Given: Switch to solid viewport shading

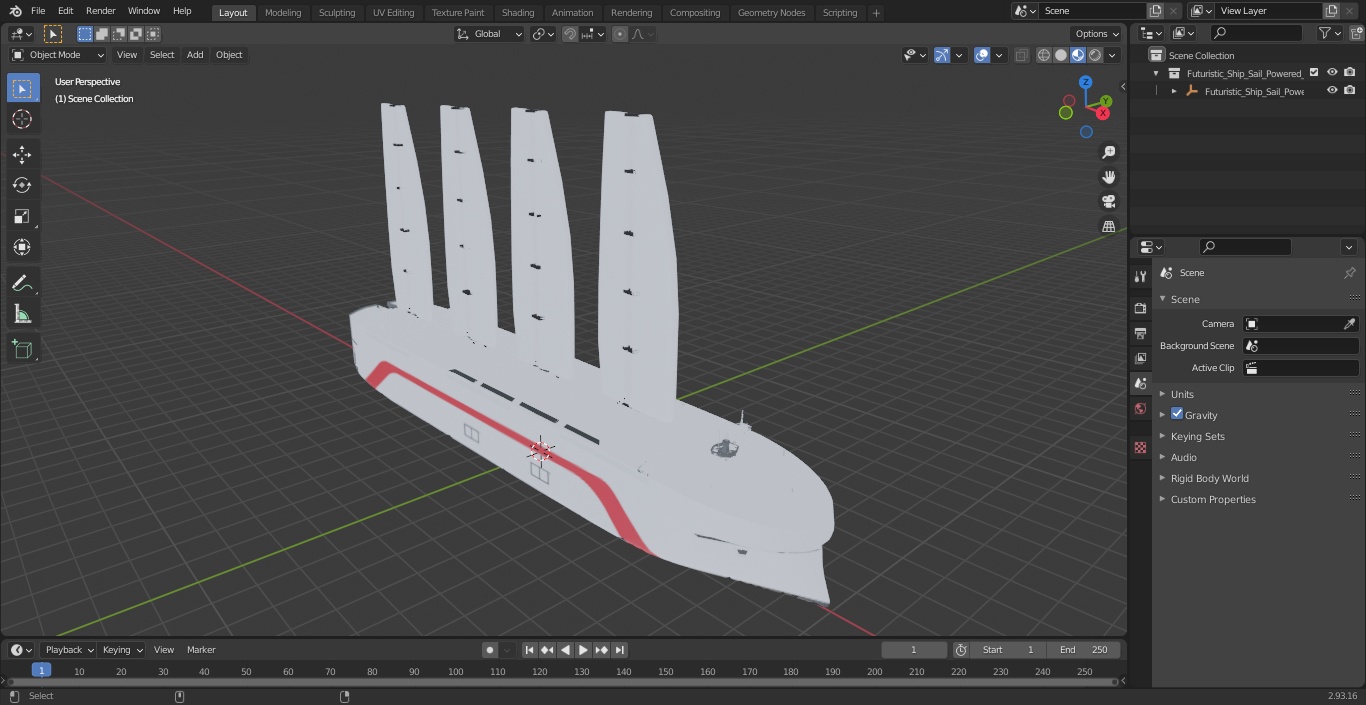Looking at the screenshot, I should click(1061, 56).
